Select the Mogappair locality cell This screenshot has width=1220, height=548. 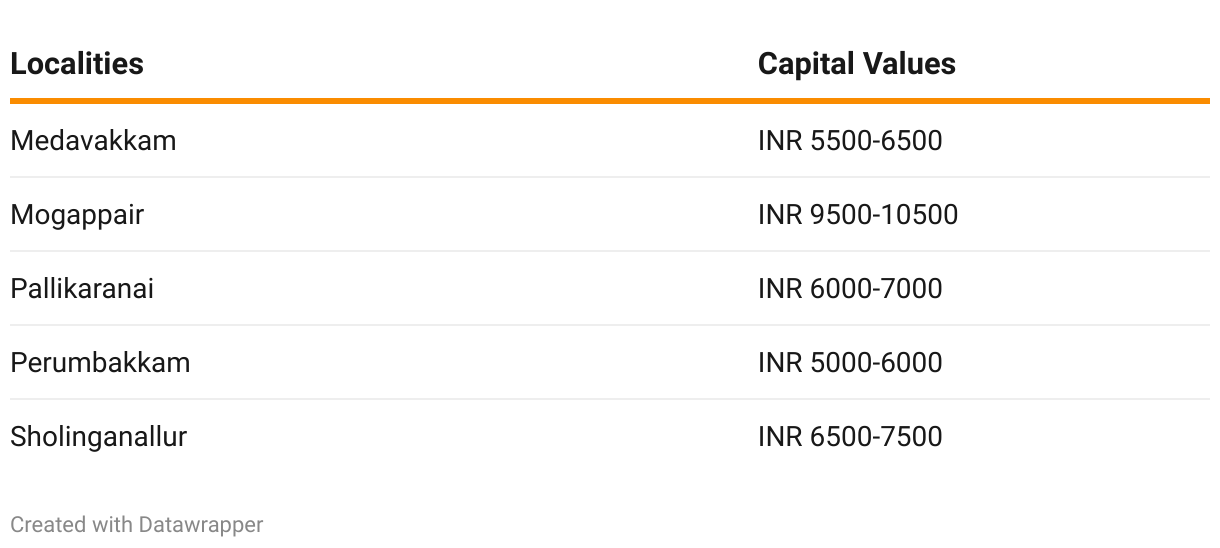click(x=77, y=215)
